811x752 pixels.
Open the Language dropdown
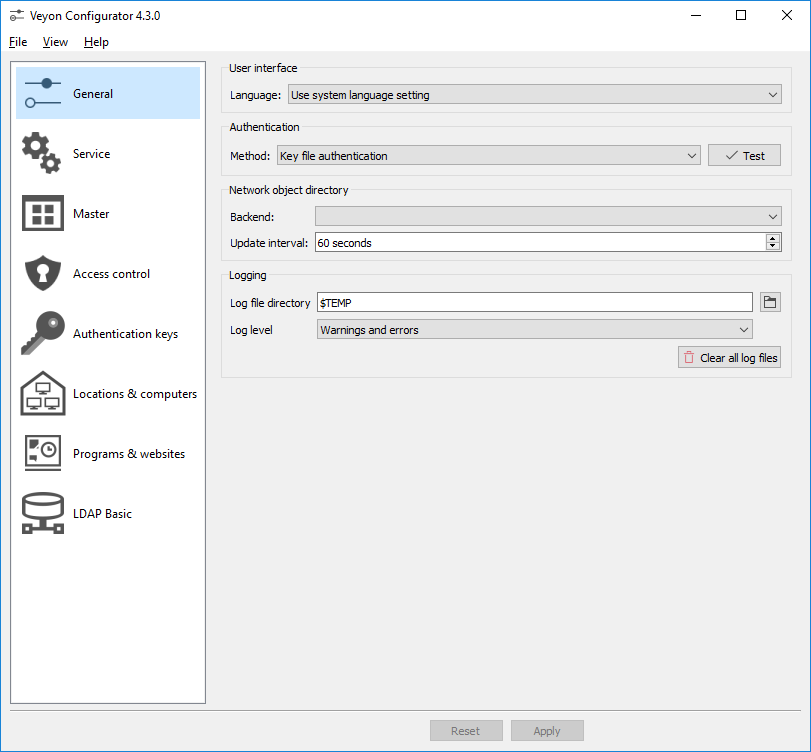click(534, 95)
